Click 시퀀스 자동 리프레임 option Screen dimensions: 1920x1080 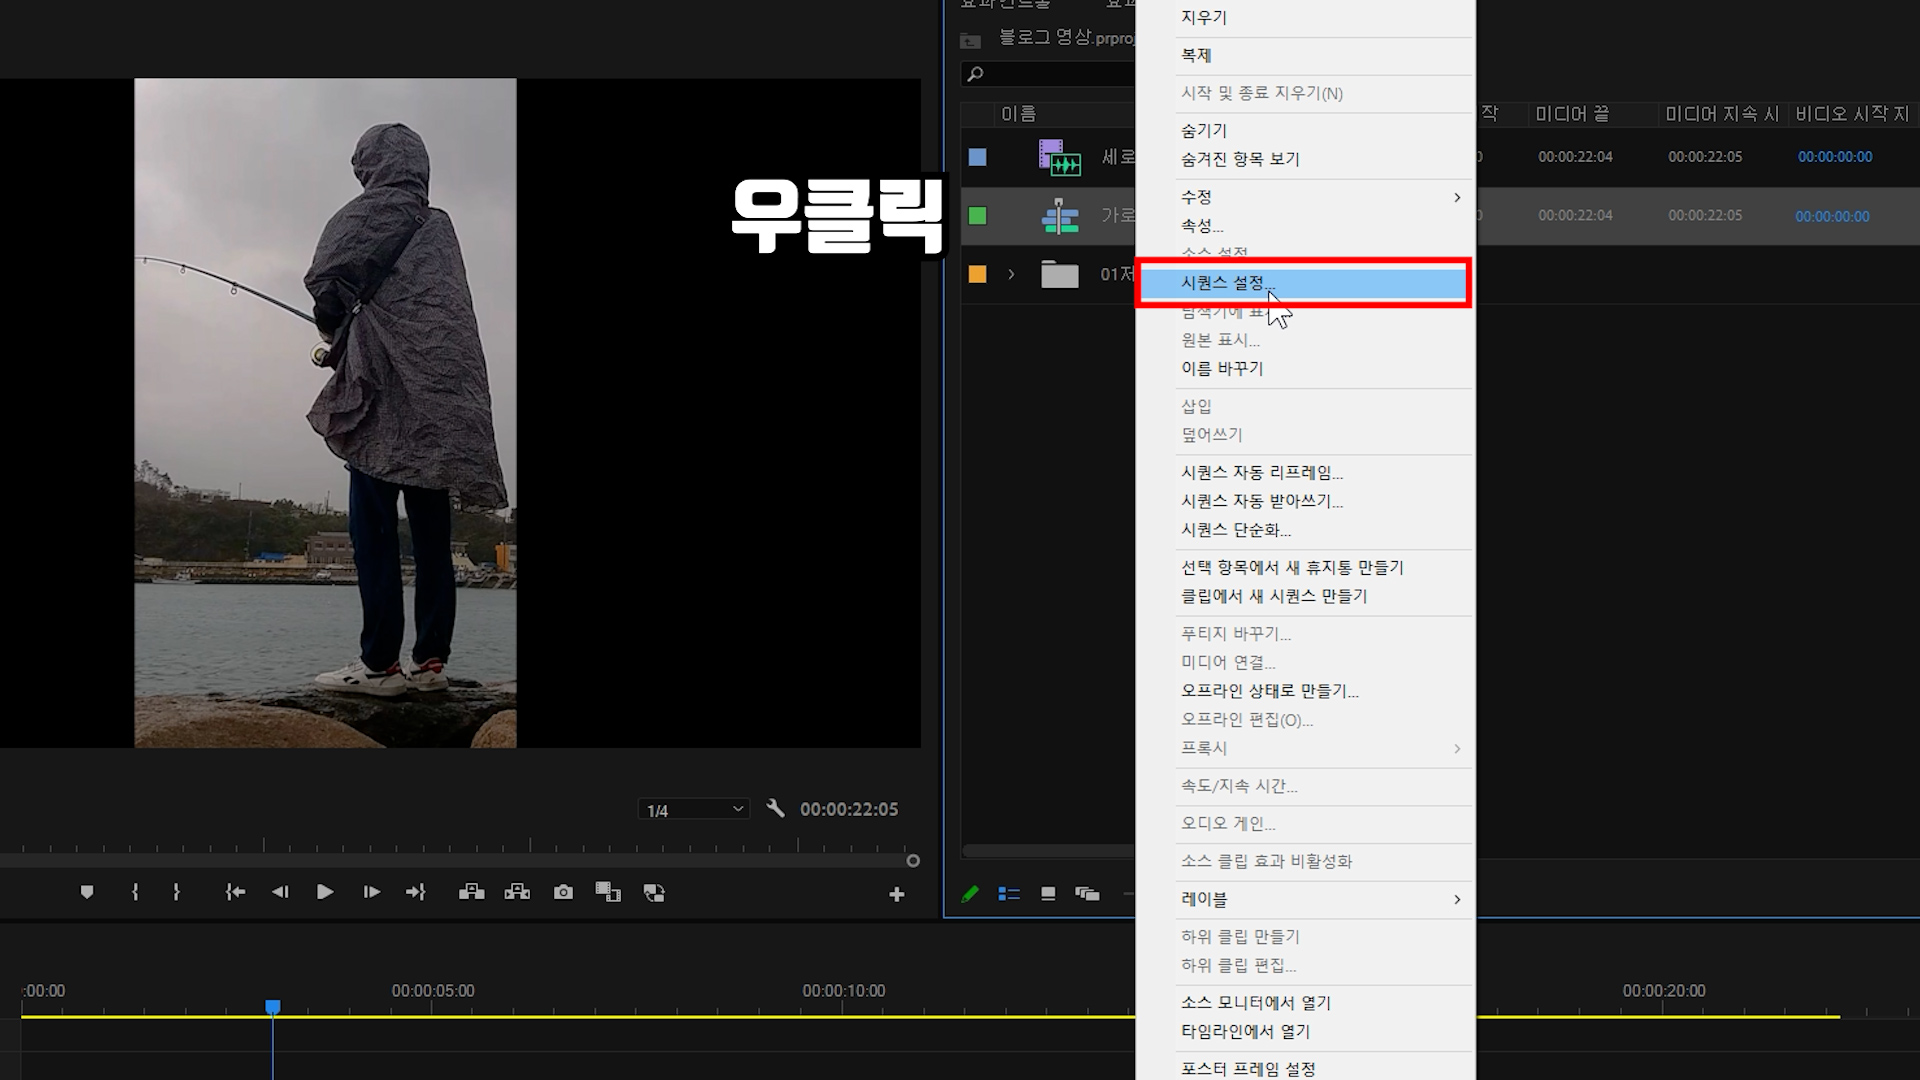pyautogui.click(x=1261, y=472)
